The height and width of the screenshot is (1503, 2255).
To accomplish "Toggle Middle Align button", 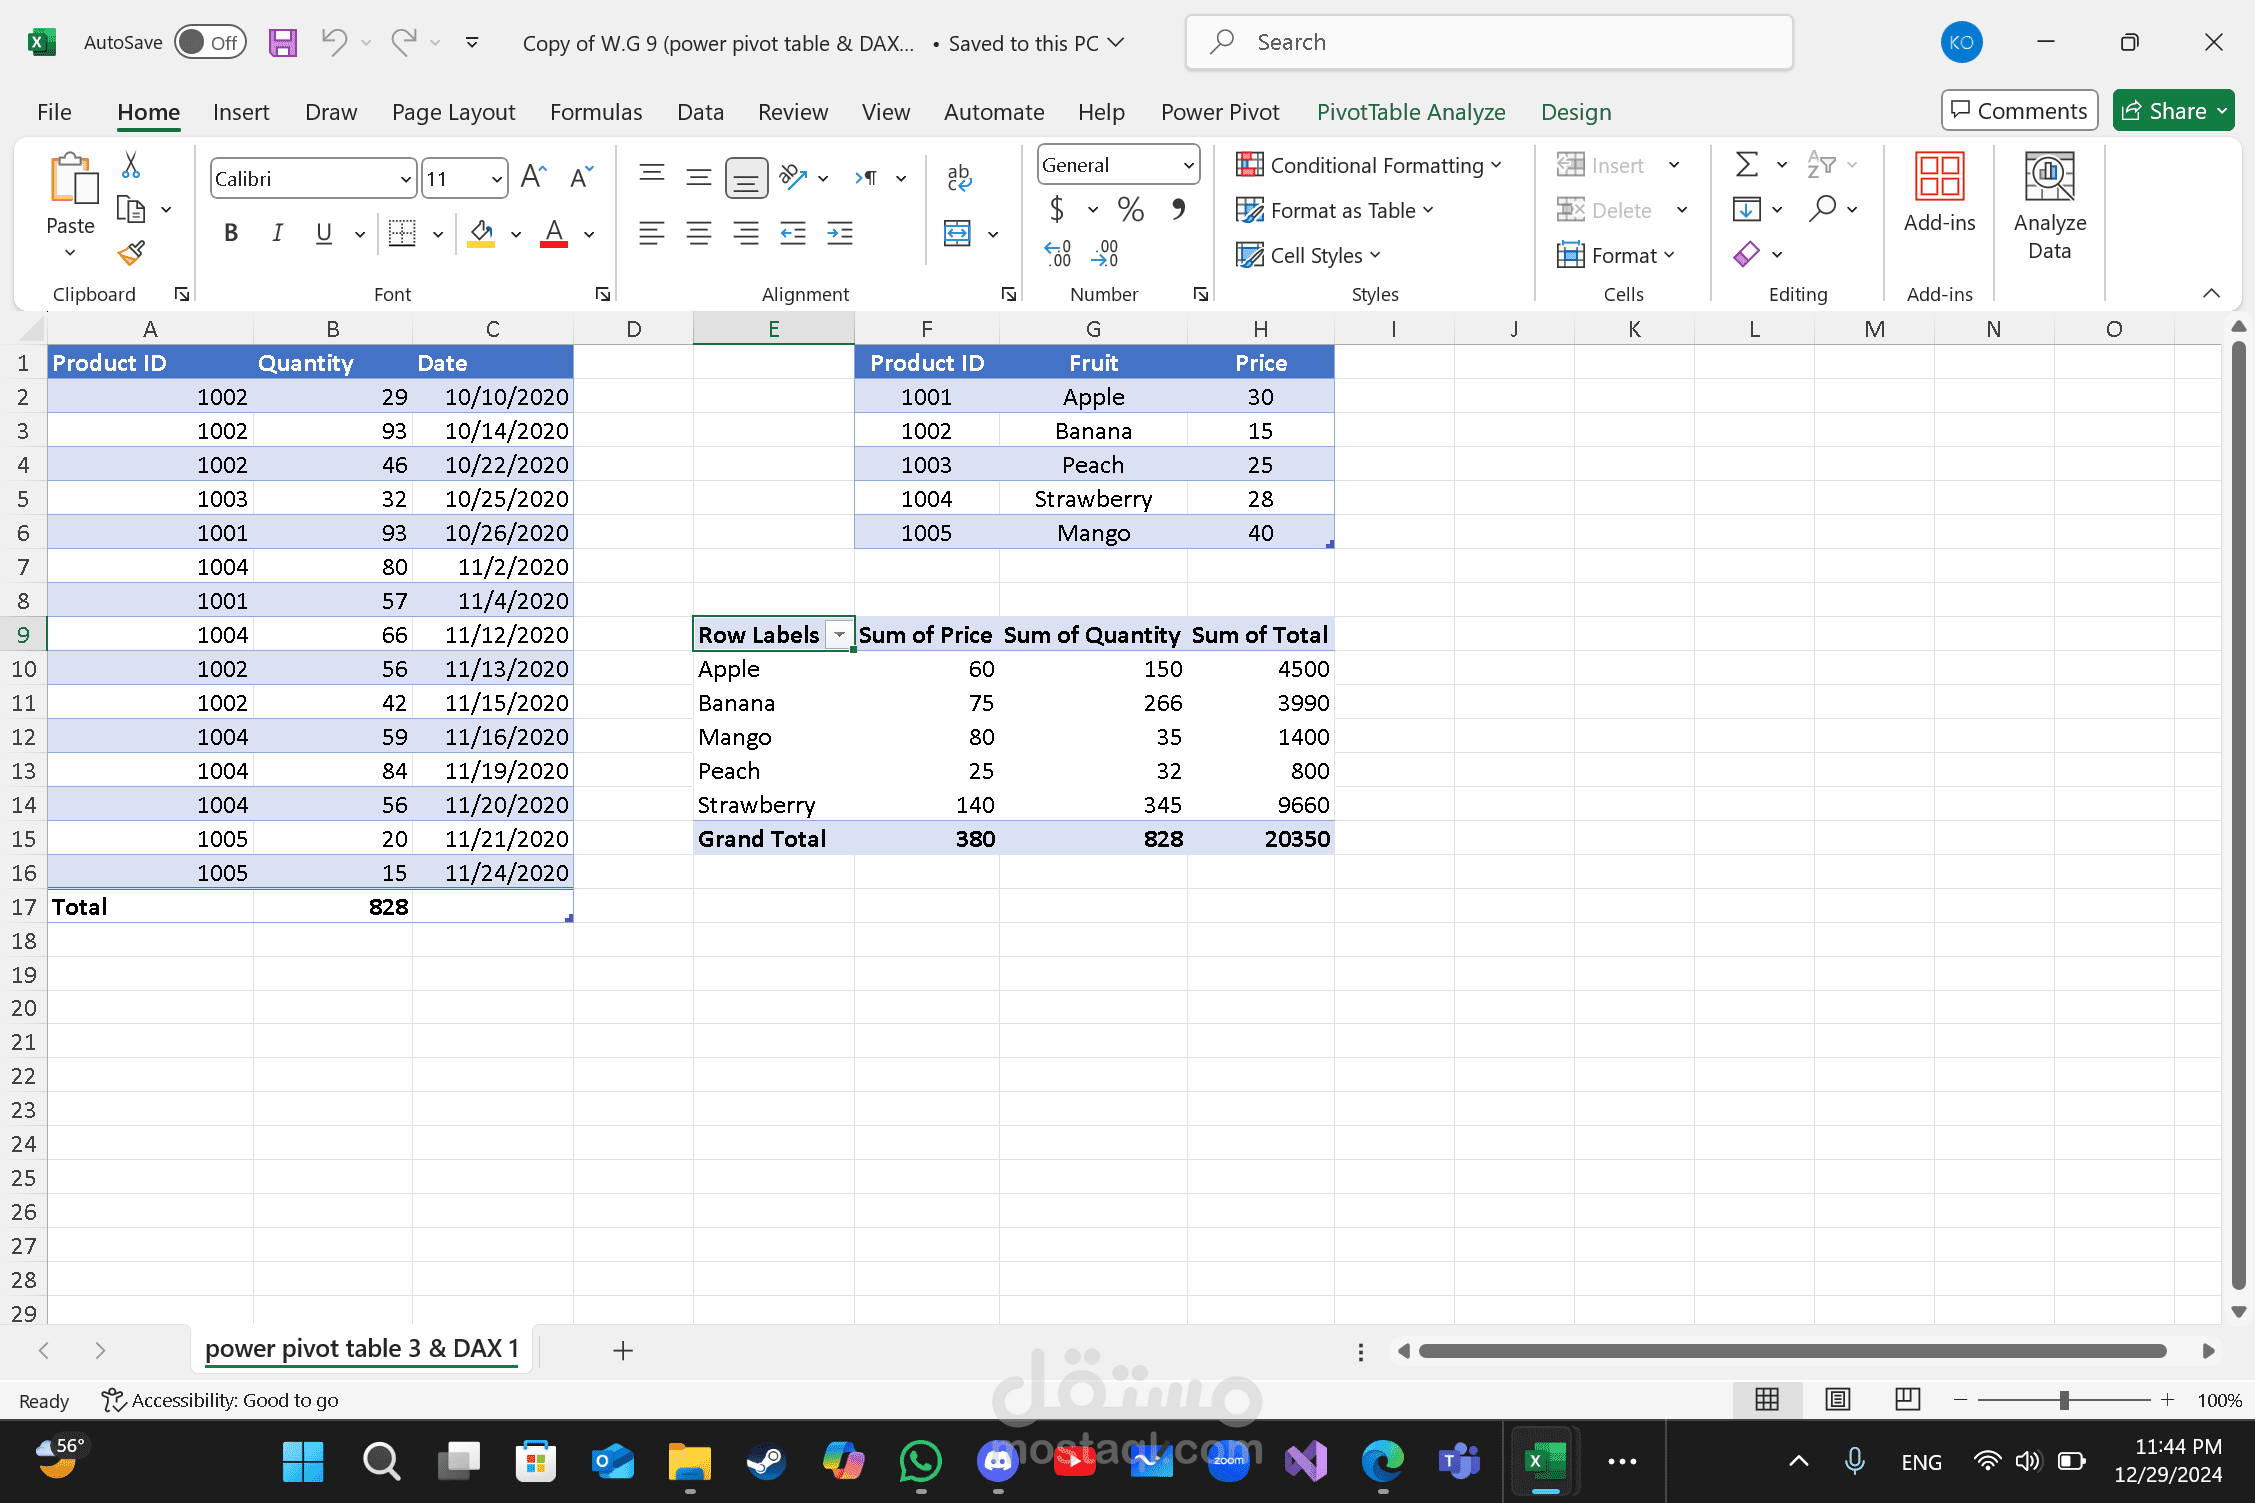I will 699,178.
